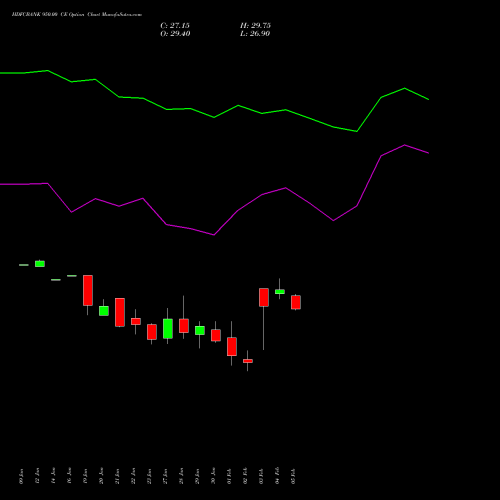500x500 pixels.
Task: Select the 09 Jan date label
Action: click(21, 476)
